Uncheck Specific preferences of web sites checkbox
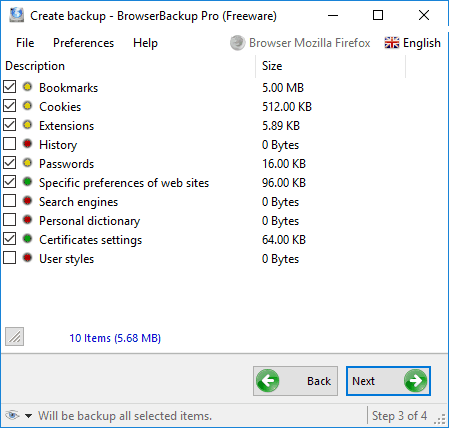This screenshot has height=428, width=449. pyautogui.click(x=10, y=182)
